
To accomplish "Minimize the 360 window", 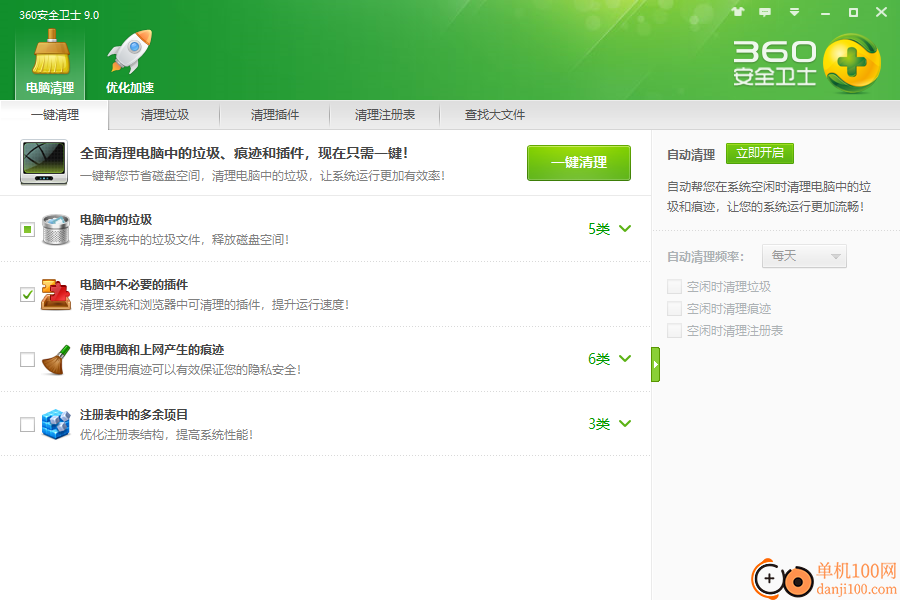I will 825,13.
